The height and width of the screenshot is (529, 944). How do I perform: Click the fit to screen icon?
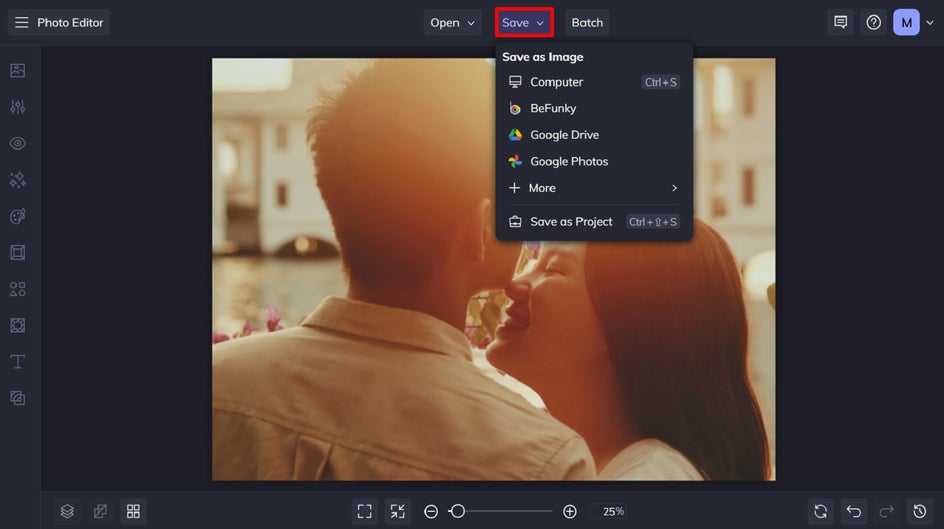point(364,511)
